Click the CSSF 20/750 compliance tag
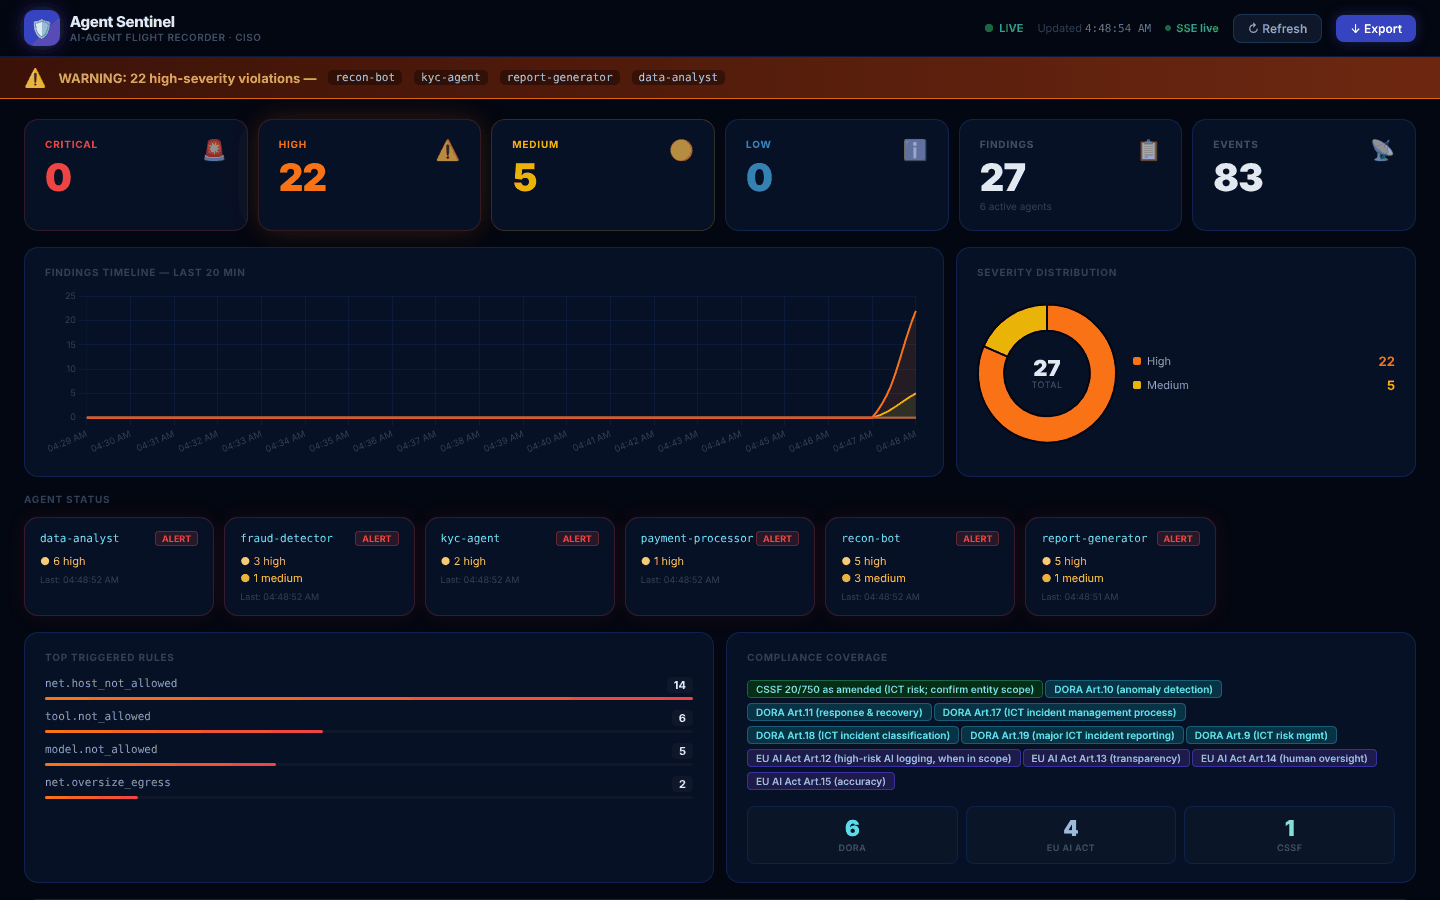 (895, 689)
